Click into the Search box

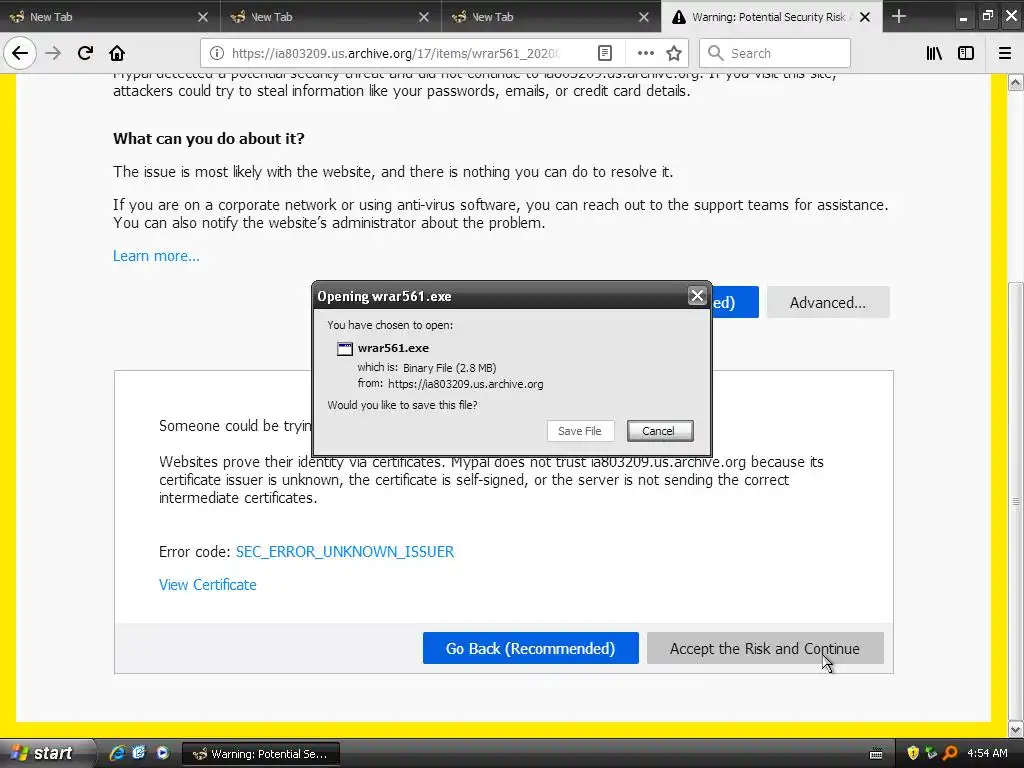[x=775, y=53]
